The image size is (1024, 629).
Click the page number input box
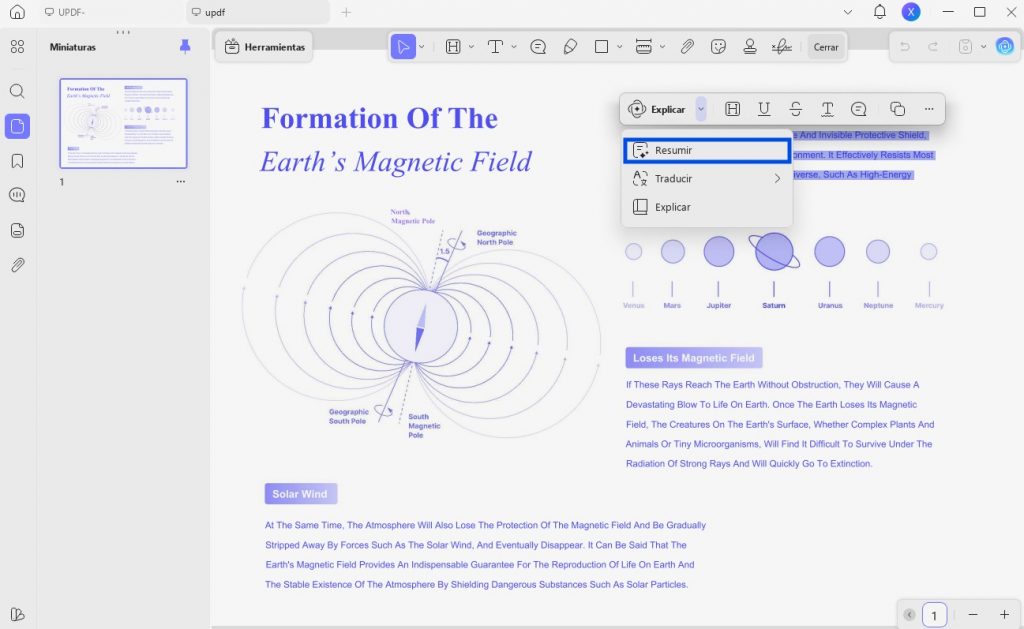pos(934,615)
